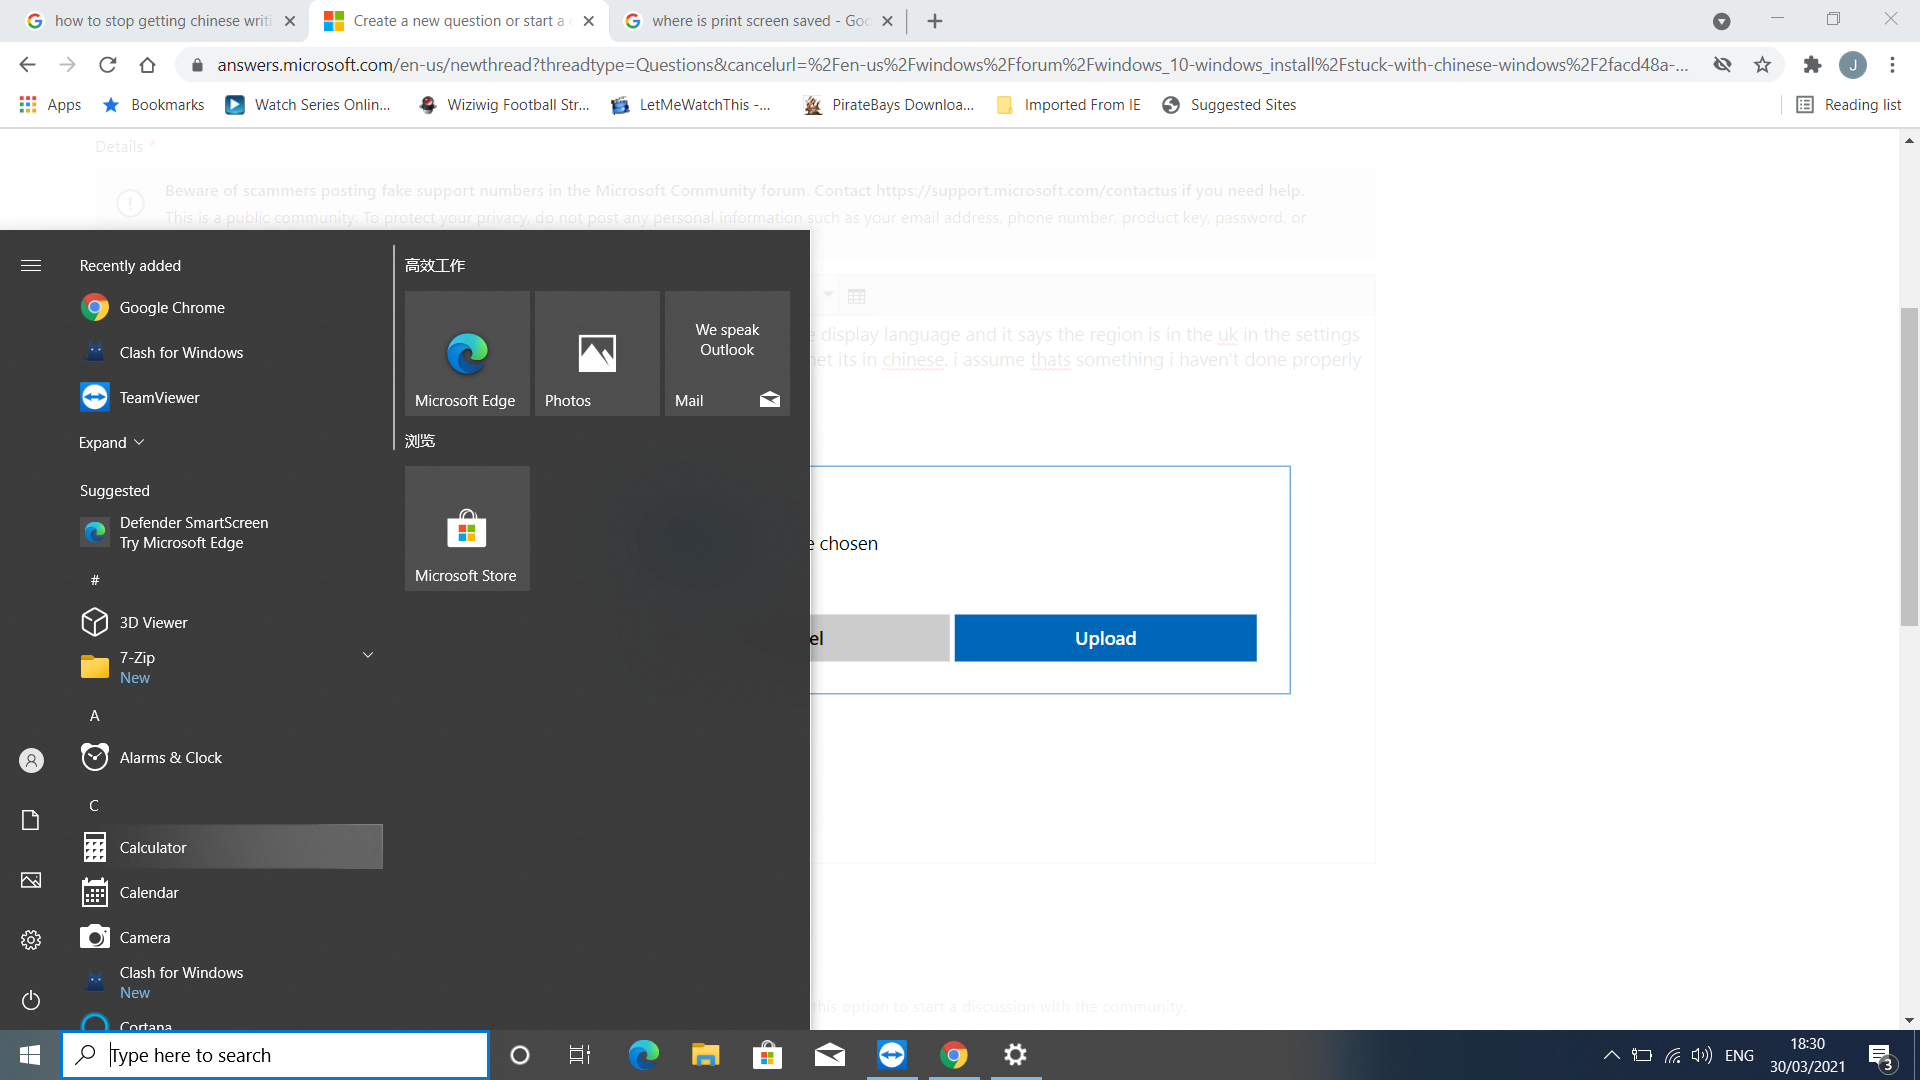Open Wiziwig Football Streams bookmark
Screen dimensions: 1920x1080
pyautogui.click(x=505, y=105)
